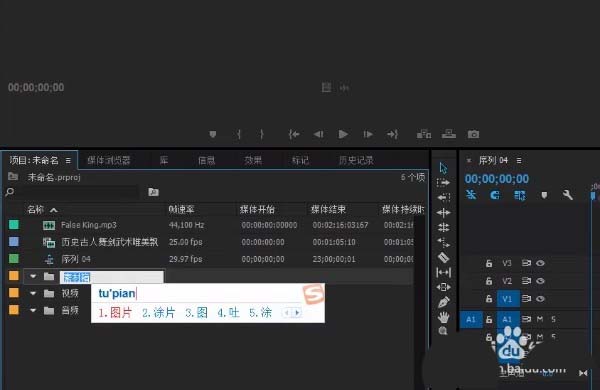600x390 pixels.
Task: Toggle Linked Selection in timeline
Action: [x=520, y=195]
